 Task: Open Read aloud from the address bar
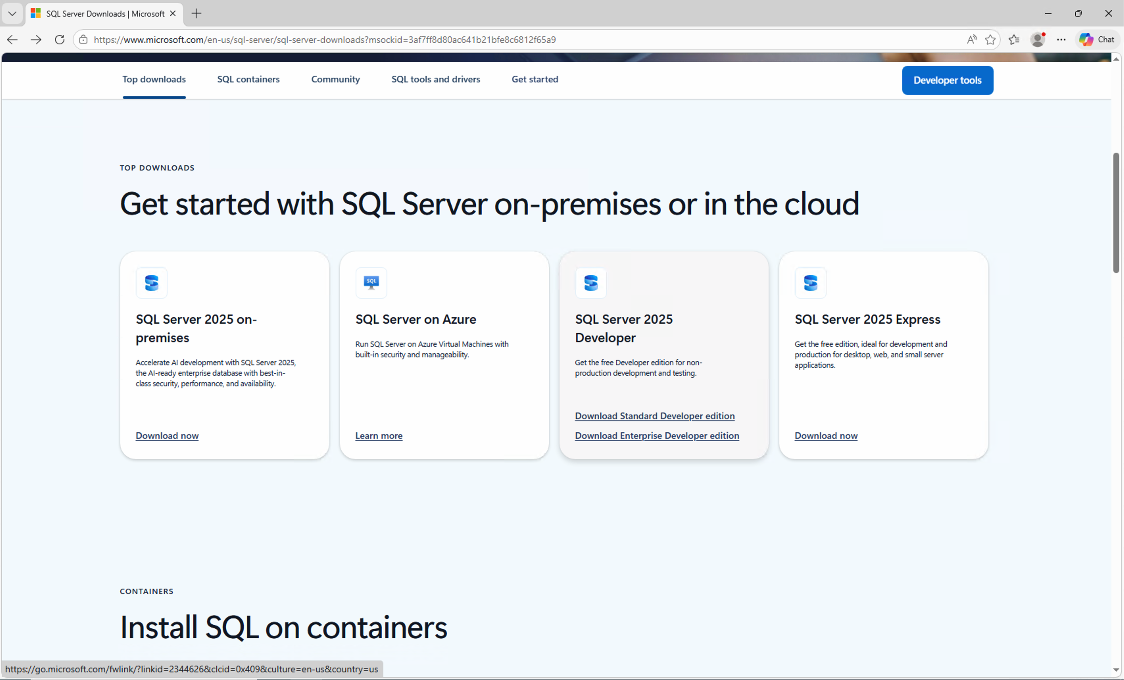tap(971, 39)
